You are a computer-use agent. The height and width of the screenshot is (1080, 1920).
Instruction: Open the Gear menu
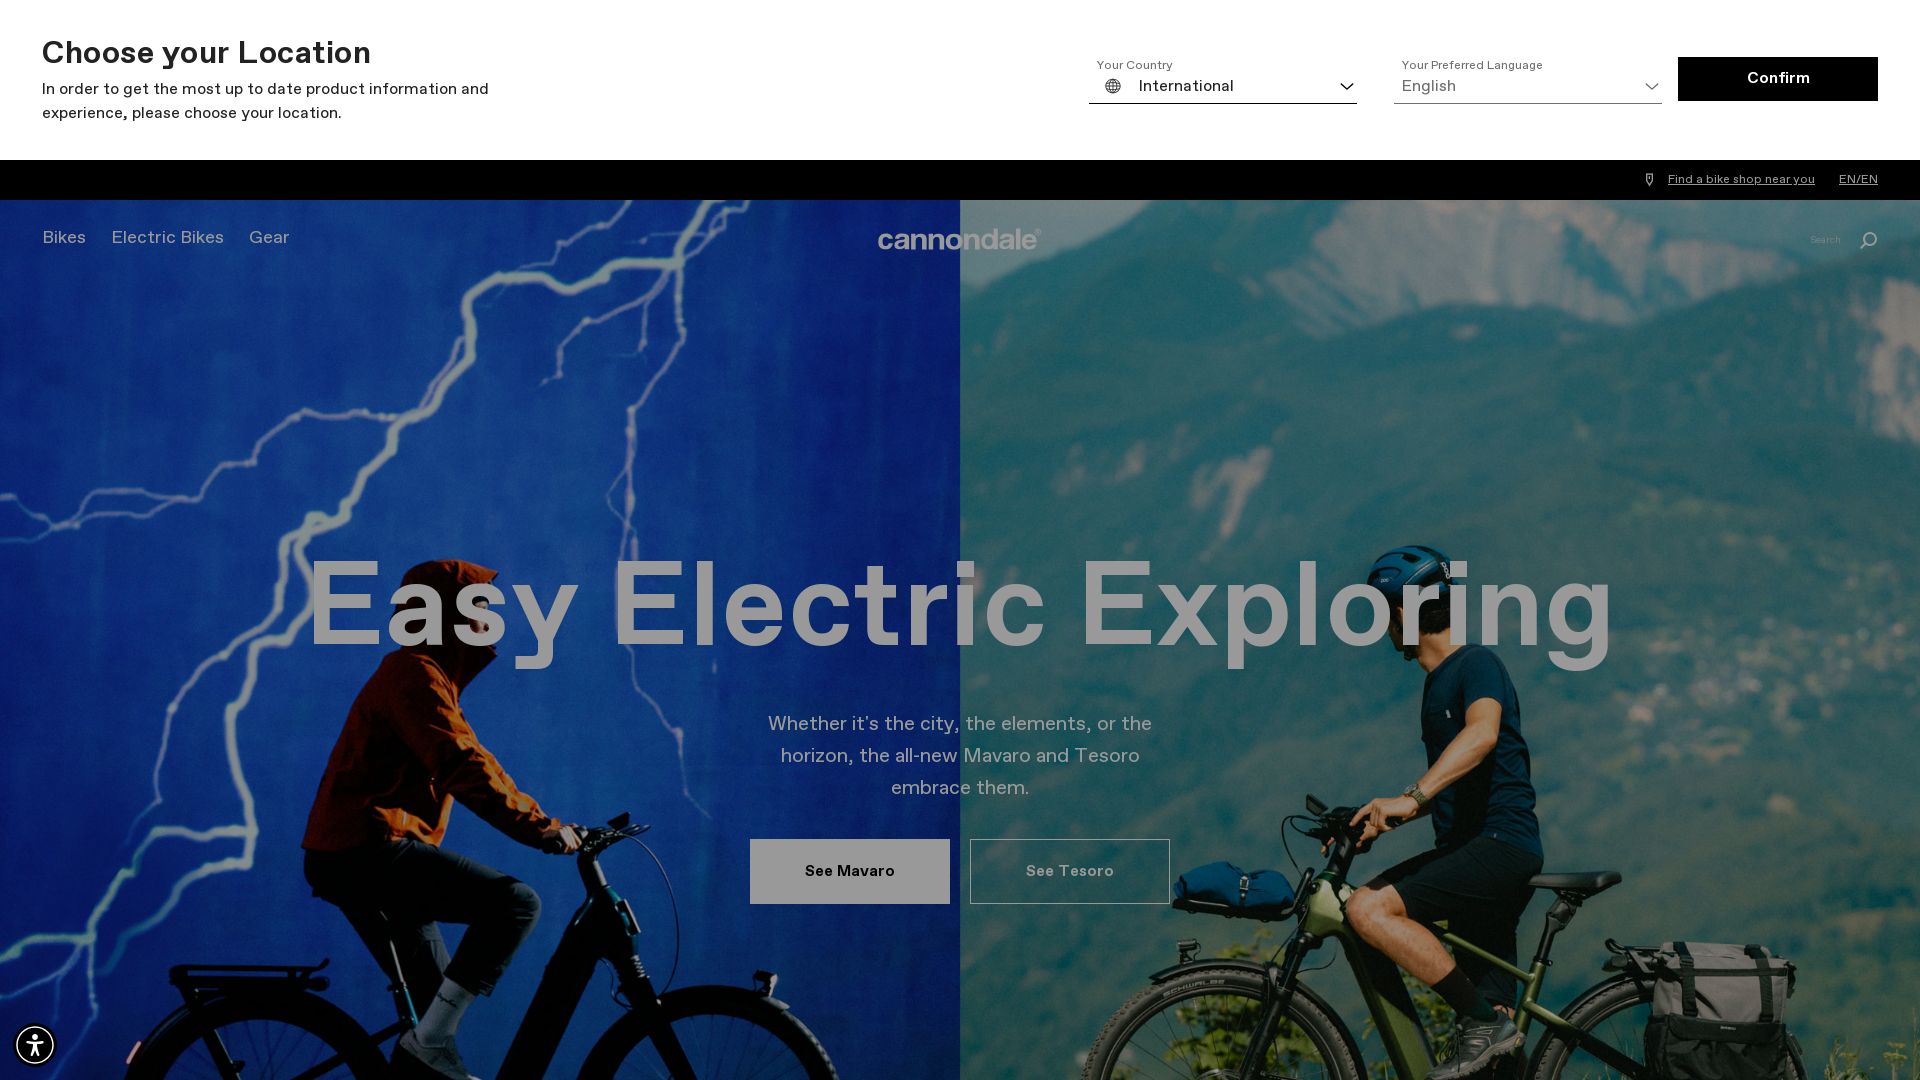point(269,238)
